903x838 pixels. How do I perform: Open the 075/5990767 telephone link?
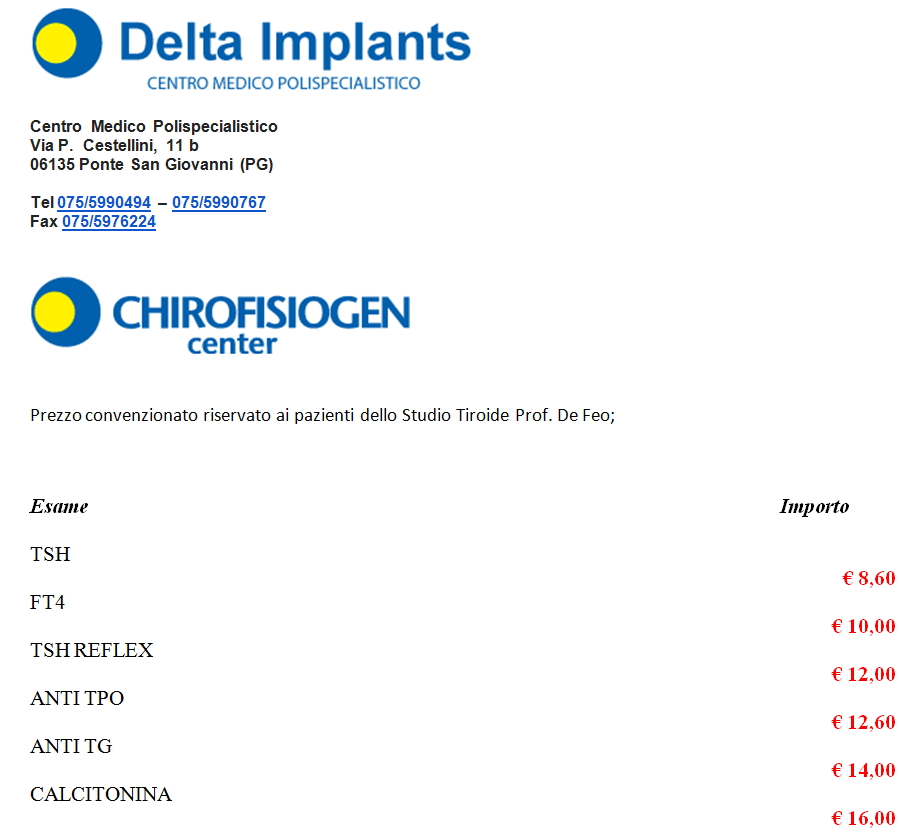[x=219, y=203]
